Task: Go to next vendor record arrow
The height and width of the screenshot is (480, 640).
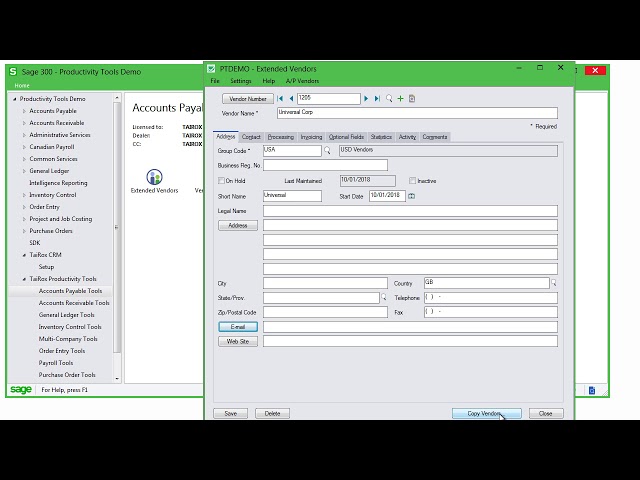Action: (x=366, y=98)
